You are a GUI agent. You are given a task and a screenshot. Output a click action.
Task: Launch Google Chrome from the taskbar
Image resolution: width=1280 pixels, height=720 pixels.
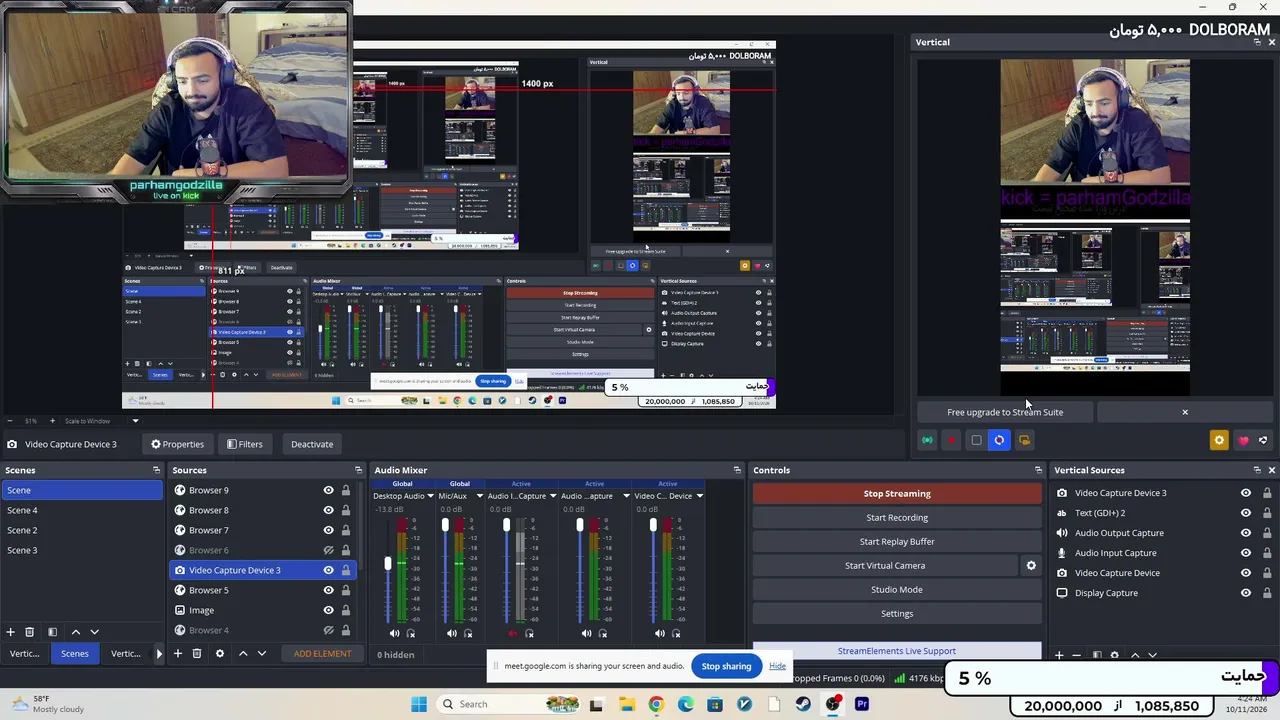656,704
